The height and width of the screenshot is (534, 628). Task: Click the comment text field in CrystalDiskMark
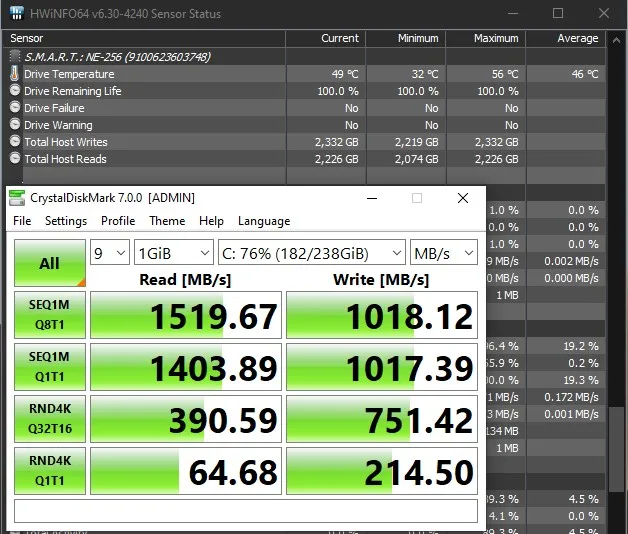click(246, 511)
